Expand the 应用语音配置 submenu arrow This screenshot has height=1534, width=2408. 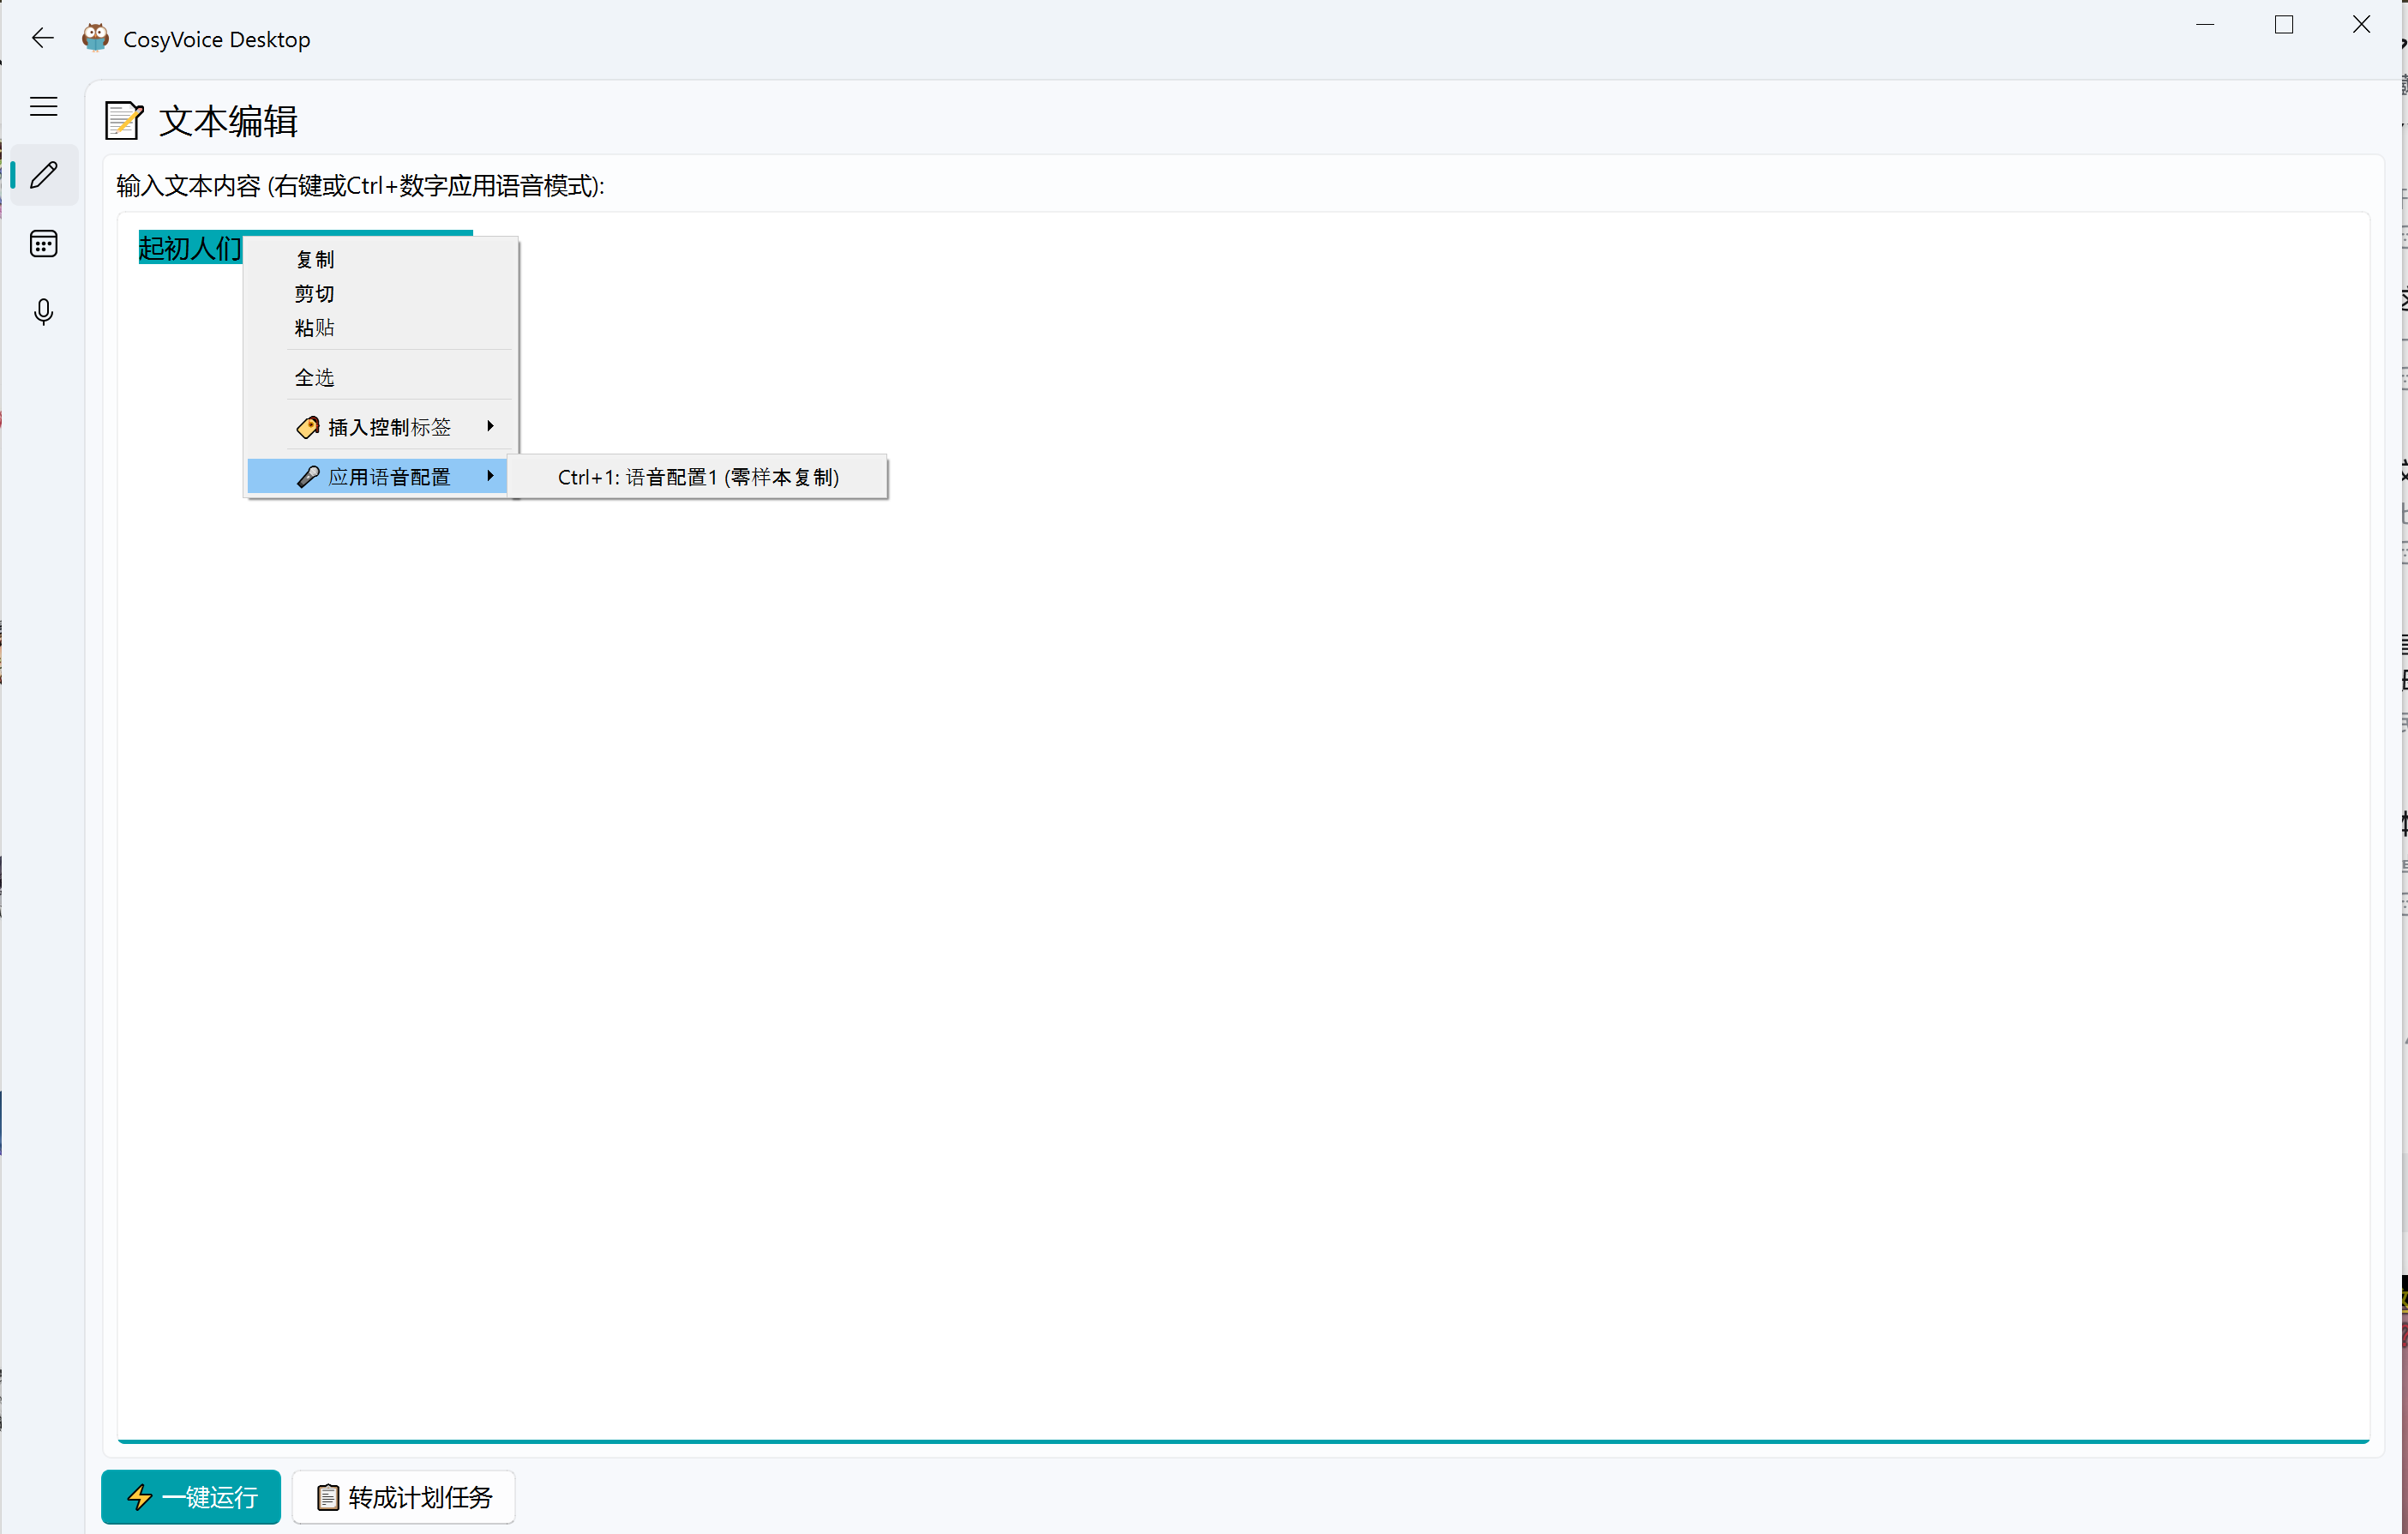click(x=490, y=476)
